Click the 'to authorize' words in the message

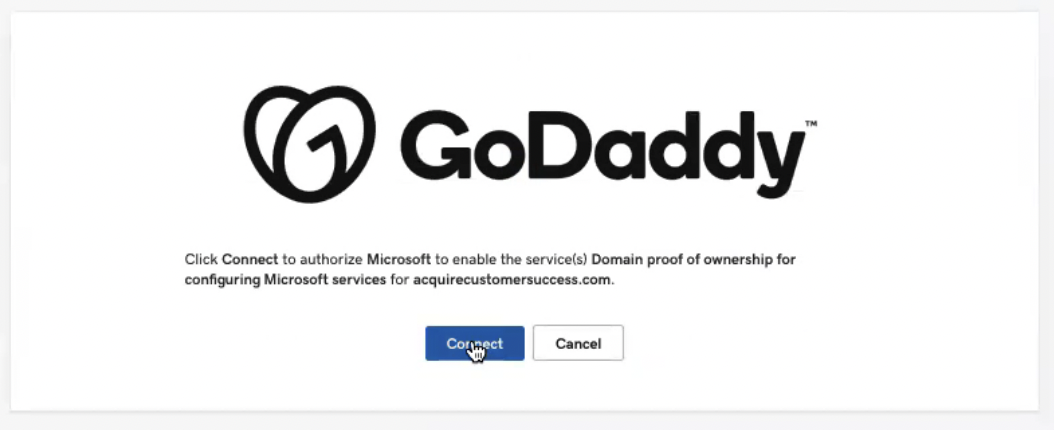[323, 259]
